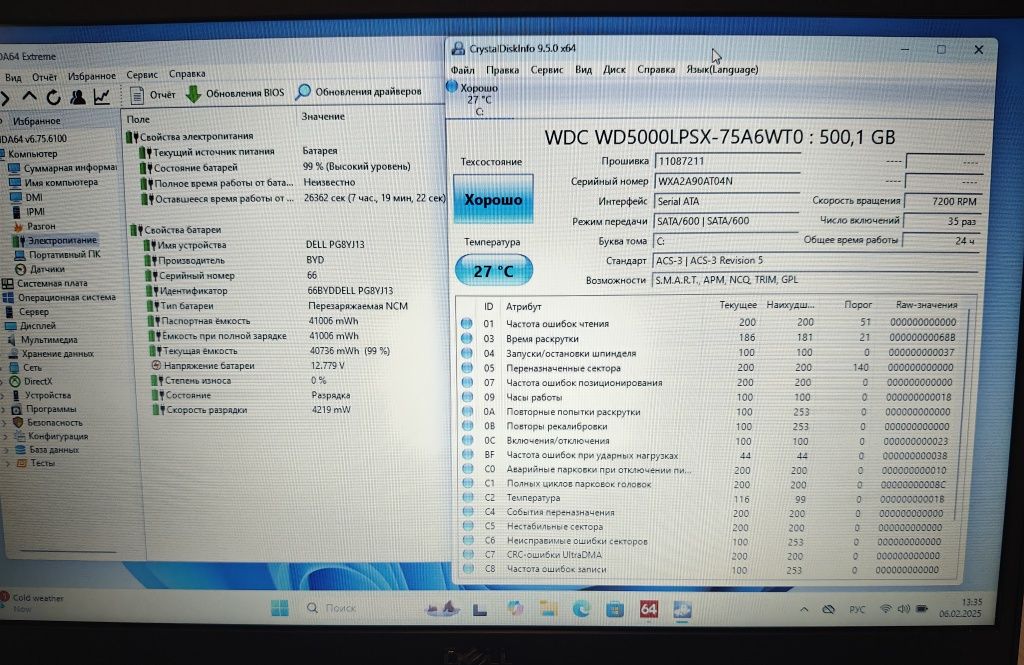Select Системная плата tree item
The height and width of the screenshot is (665, 1024).
click(45, 284)
